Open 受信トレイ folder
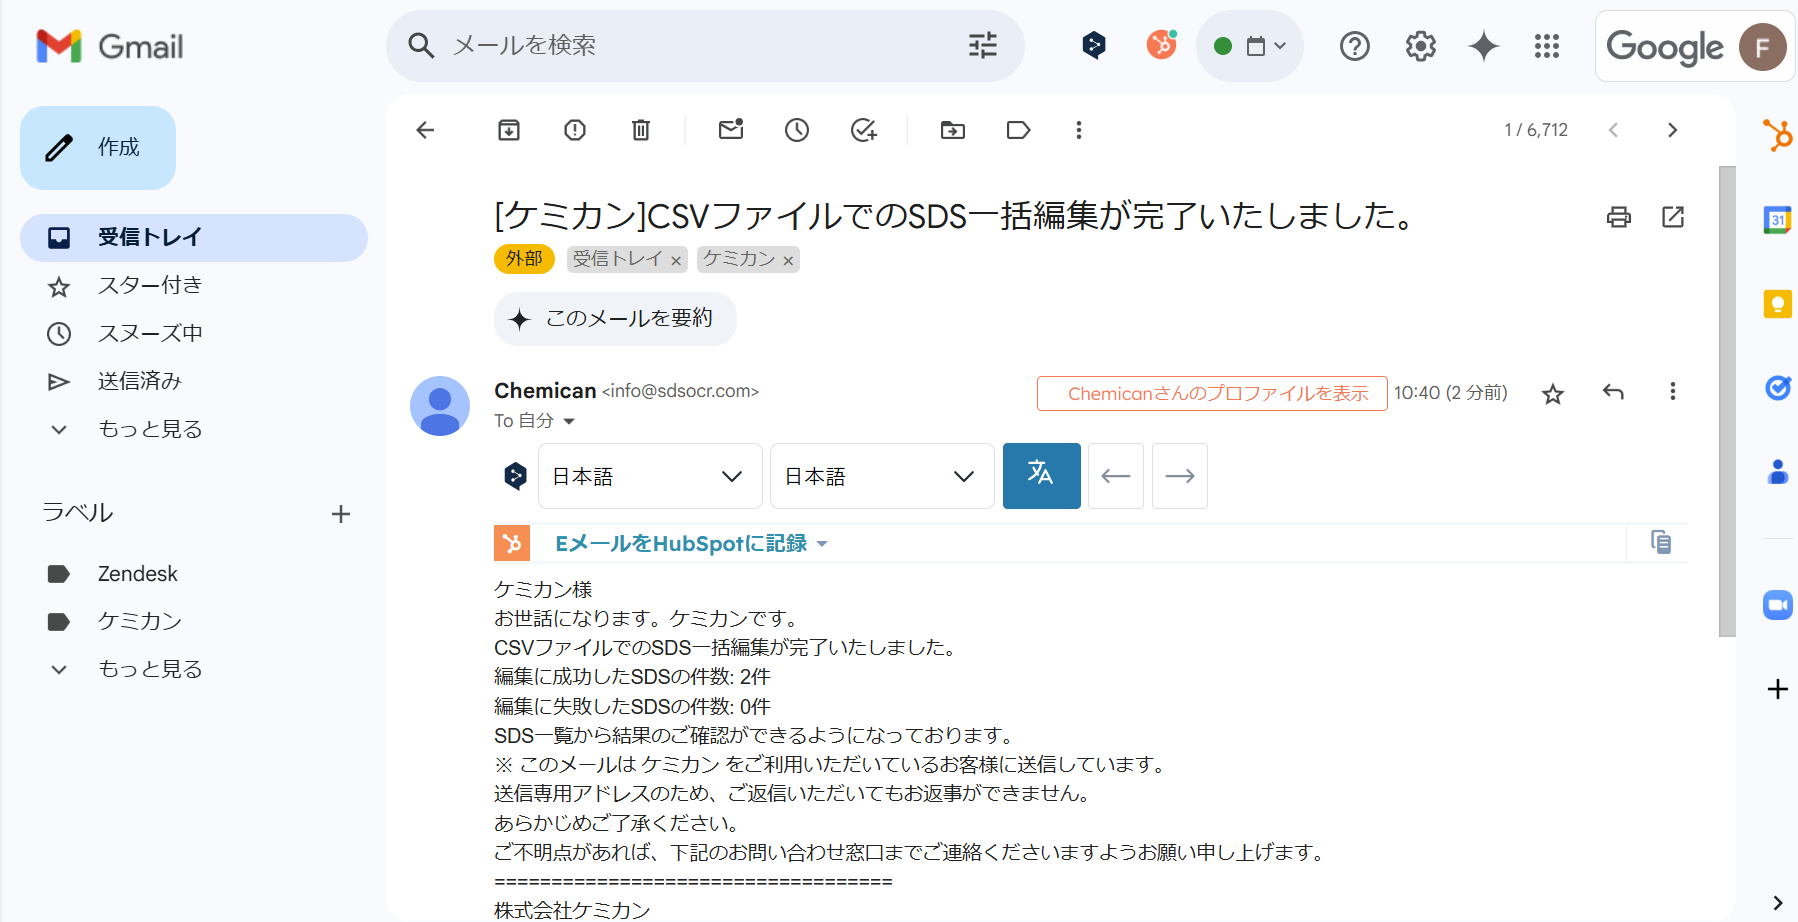 pyautogui.click(x=194, y=237)
